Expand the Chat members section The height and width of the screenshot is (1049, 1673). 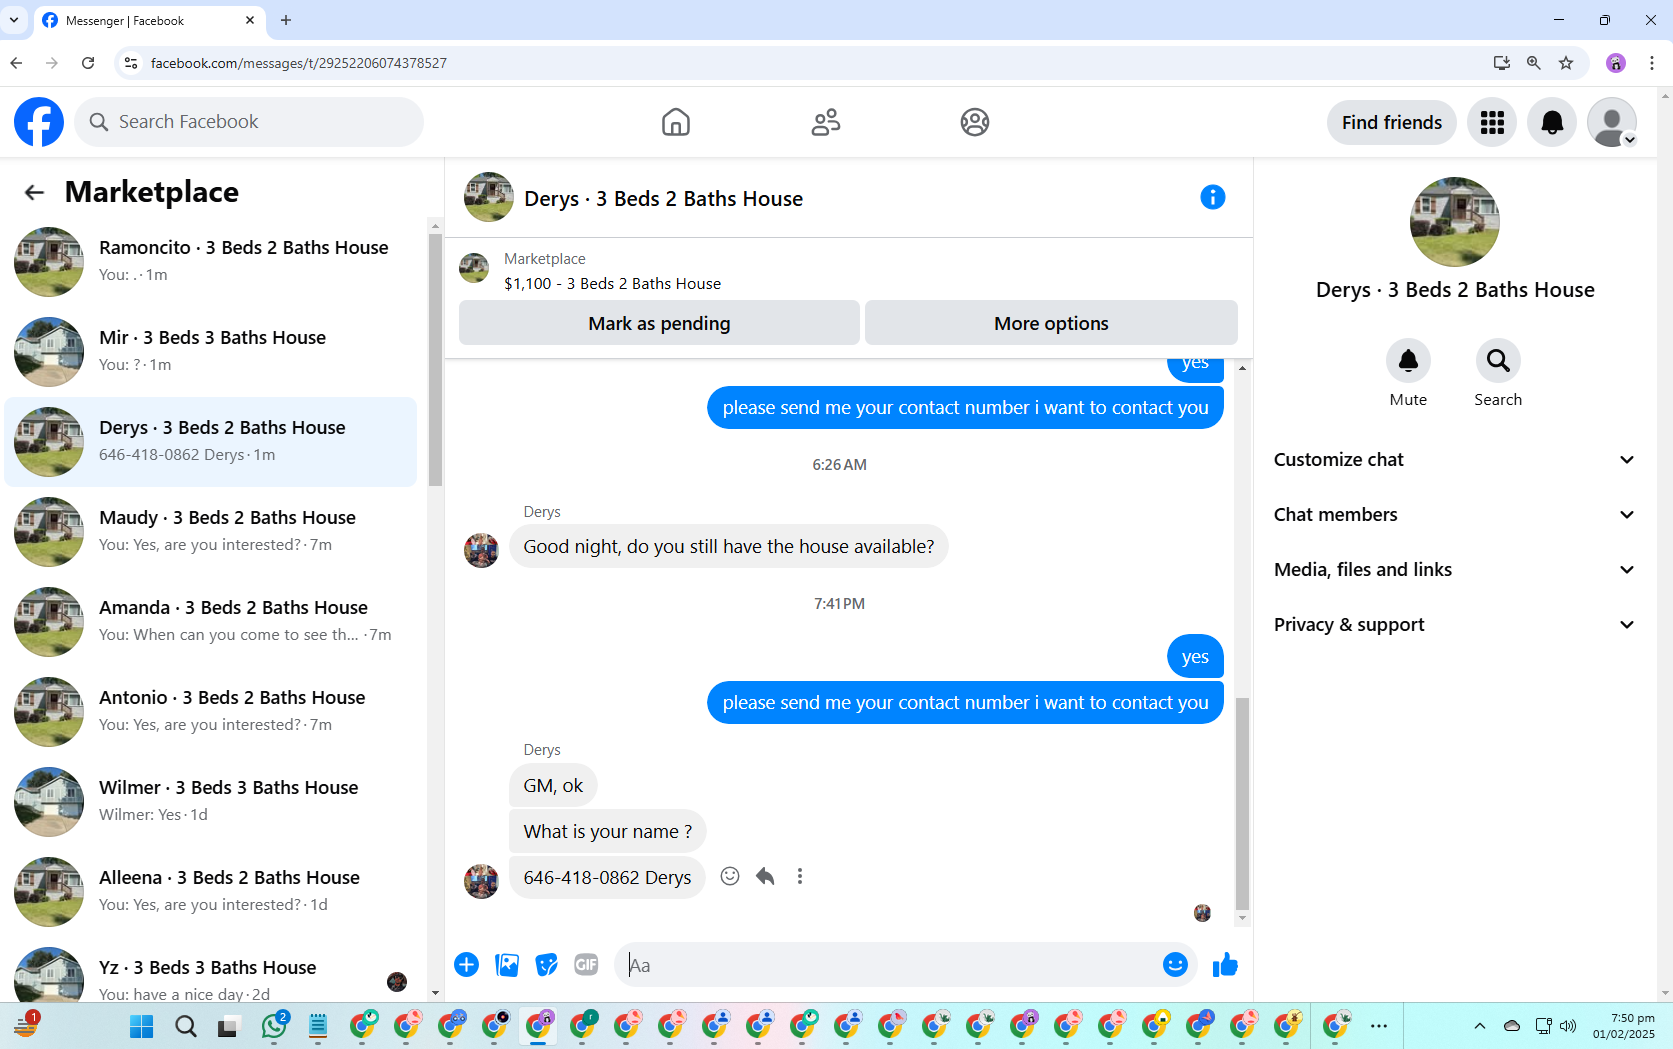point(1454,514)
